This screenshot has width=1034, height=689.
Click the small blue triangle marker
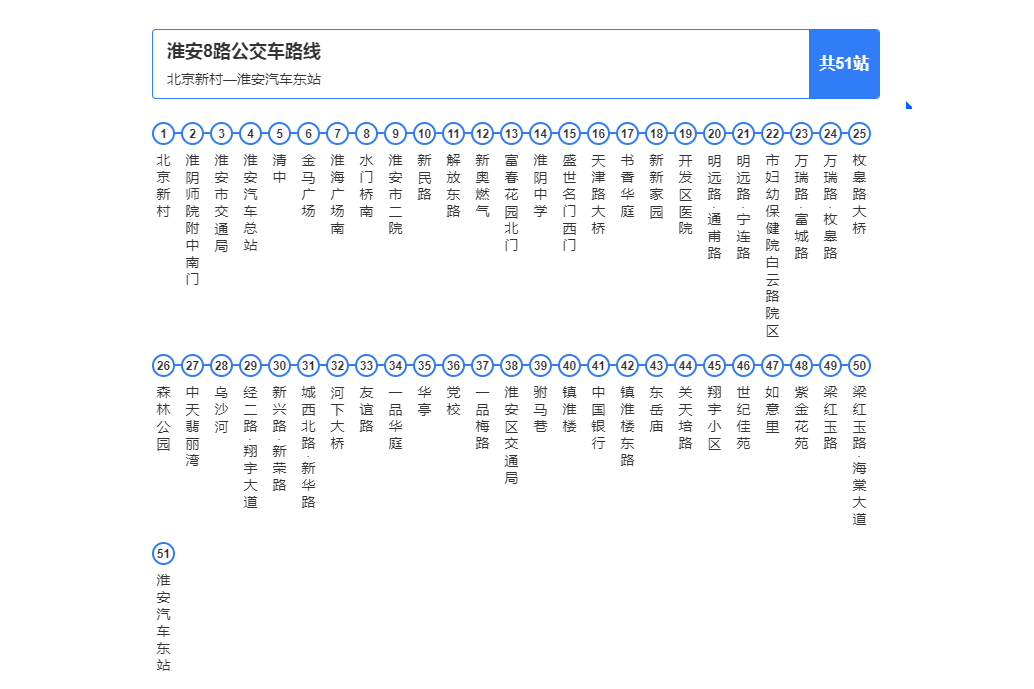coord(909,105)
